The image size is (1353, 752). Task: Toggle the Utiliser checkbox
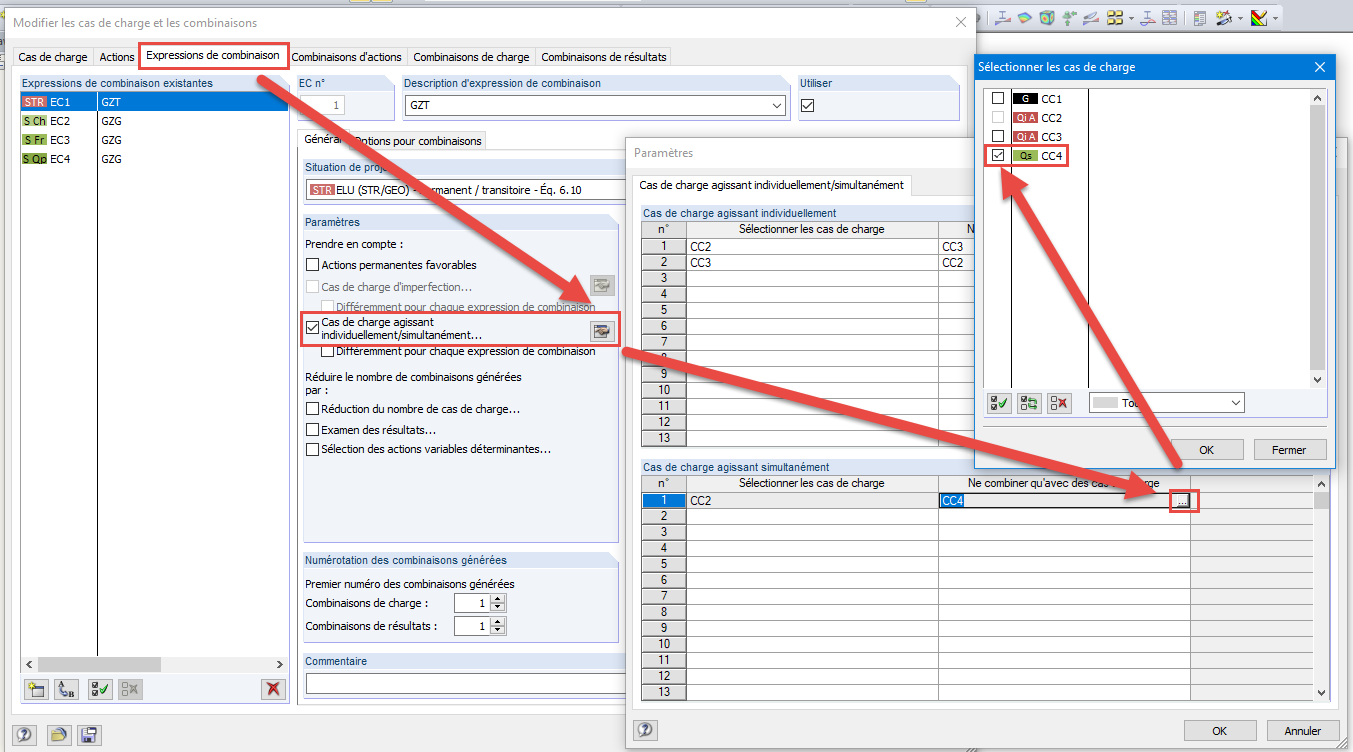click(x=808, y=105)
